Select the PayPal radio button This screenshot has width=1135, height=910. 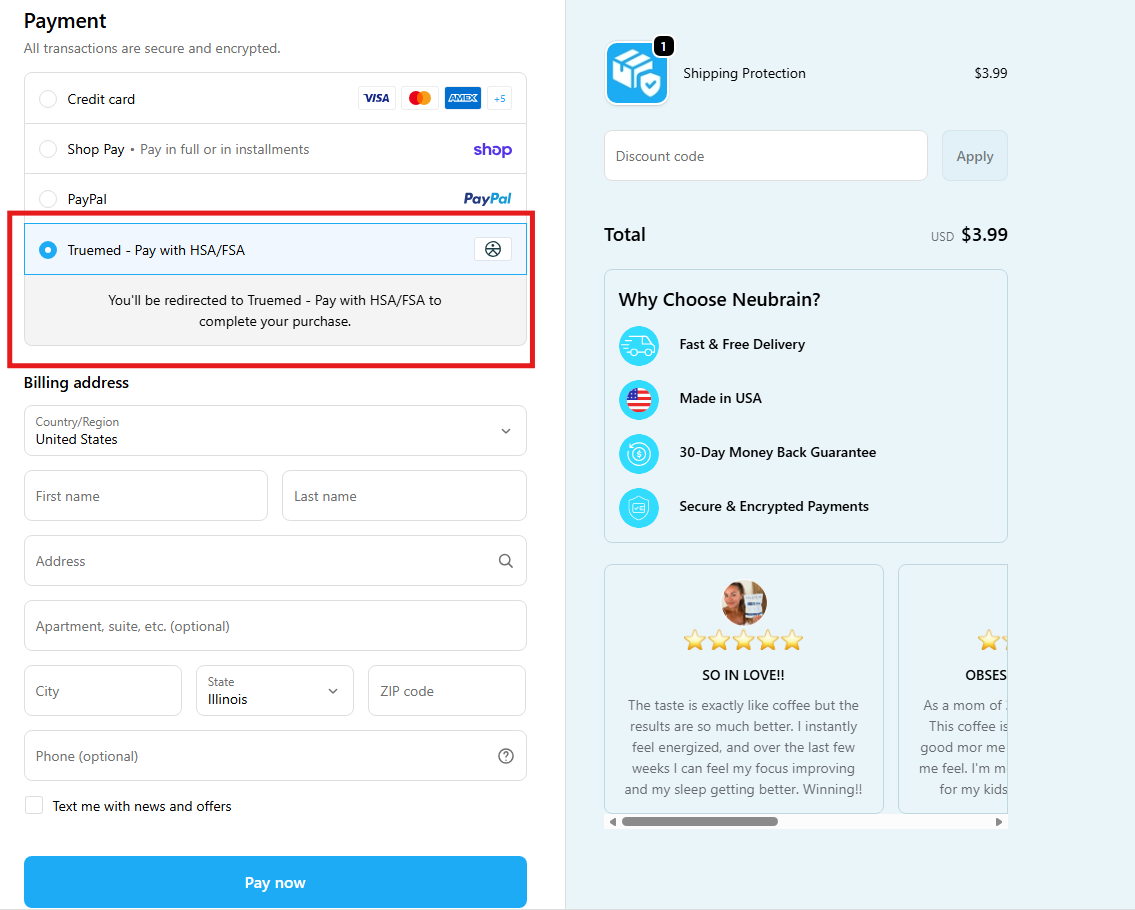(48, 199)
